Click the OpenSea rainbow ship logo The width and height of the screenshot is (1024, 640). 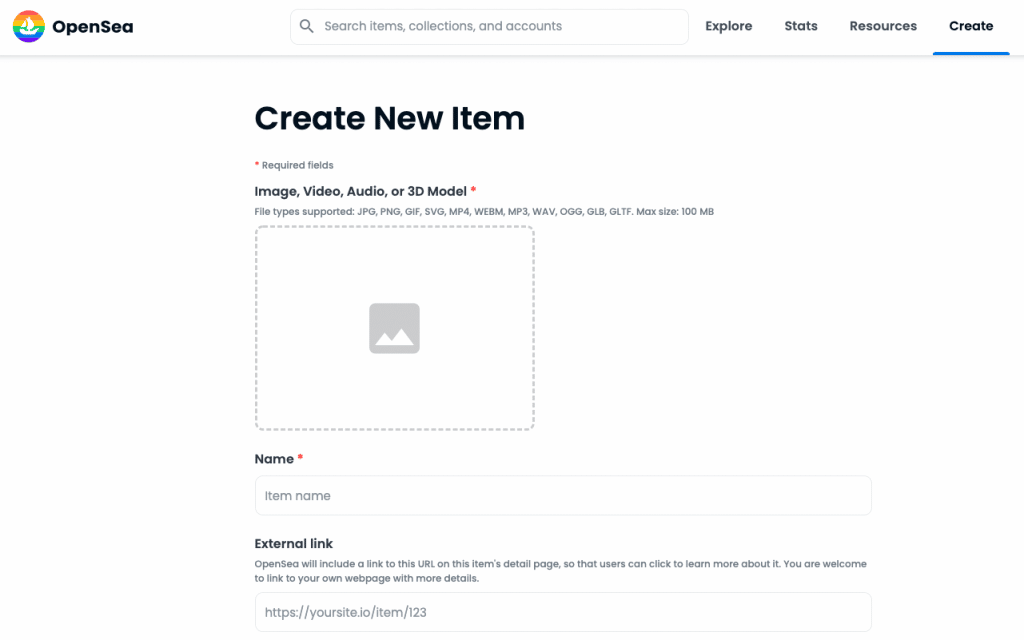(x=29, y=26)
